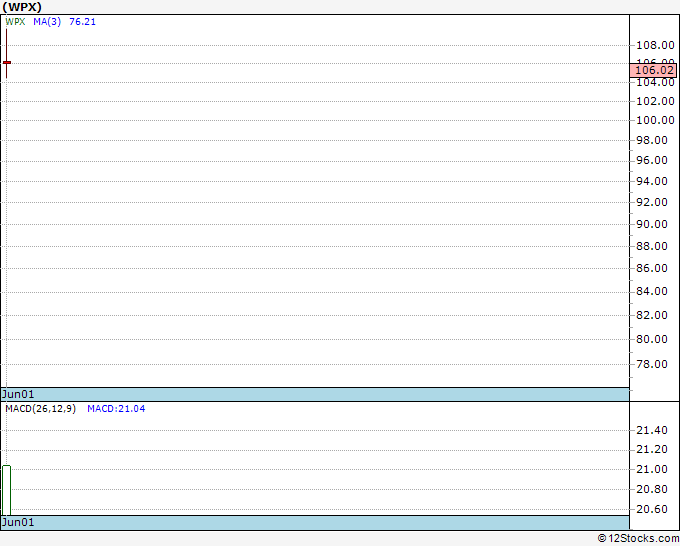
Task: Click the green MACD histogram bar
Action: pos(7,490)
